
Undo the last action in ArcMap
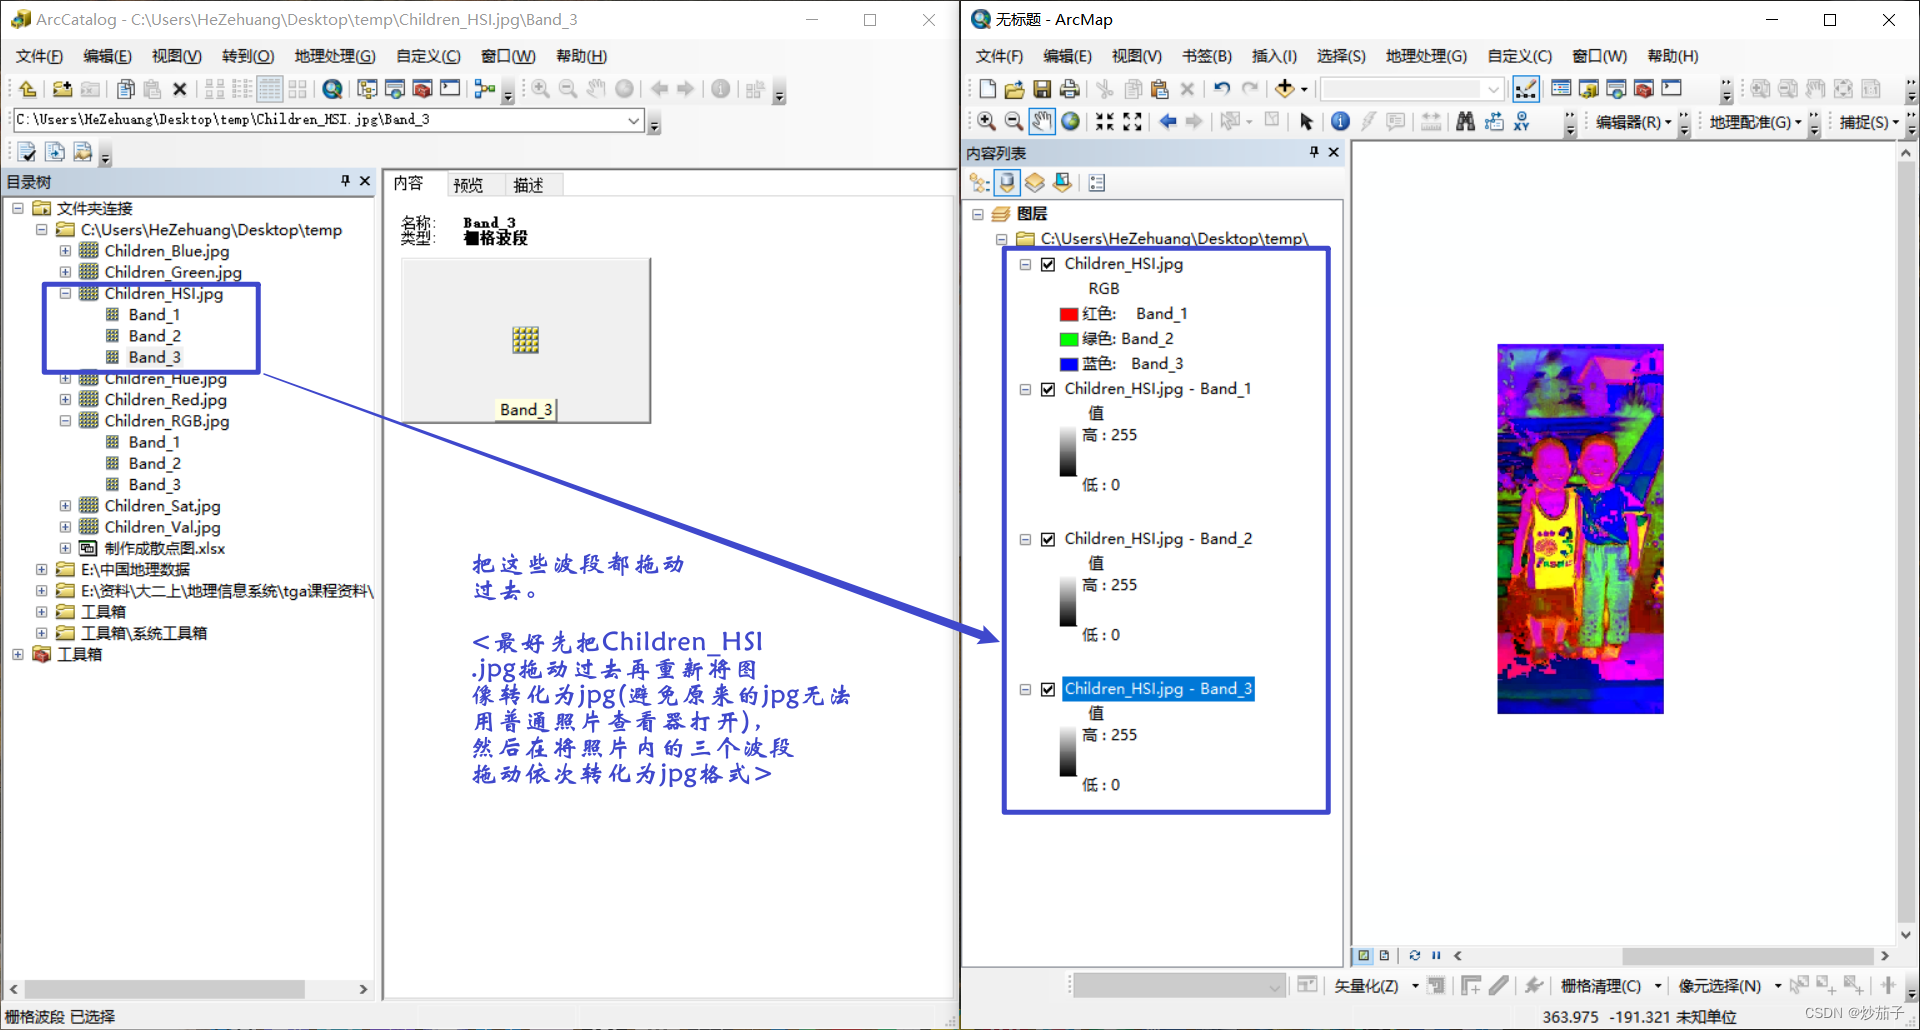tap(1222, 89)
